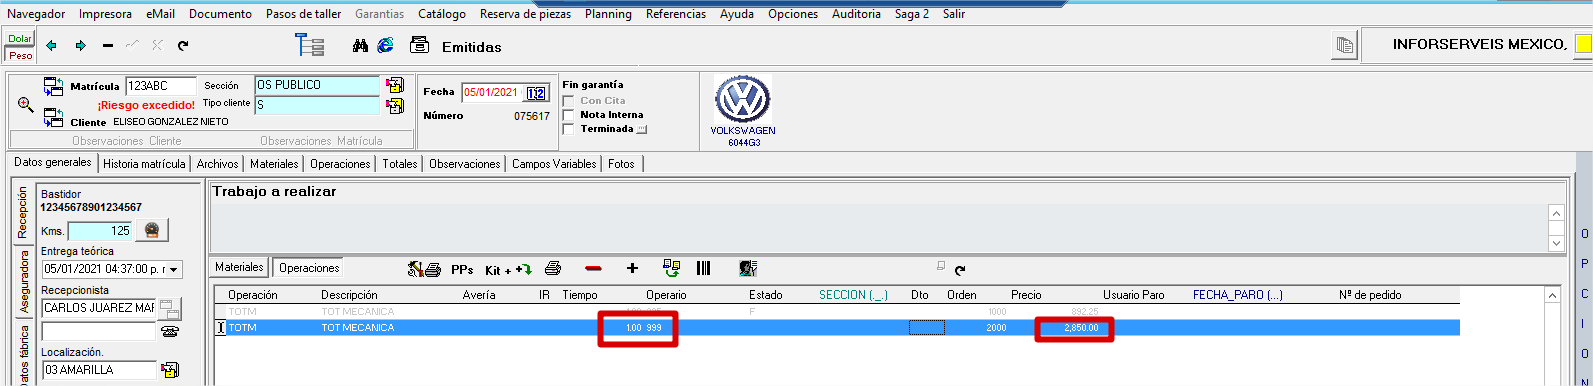Click the printer icon beside Emitidas
This screenshot has width=1593, height=386.
(x=420, y=46)
